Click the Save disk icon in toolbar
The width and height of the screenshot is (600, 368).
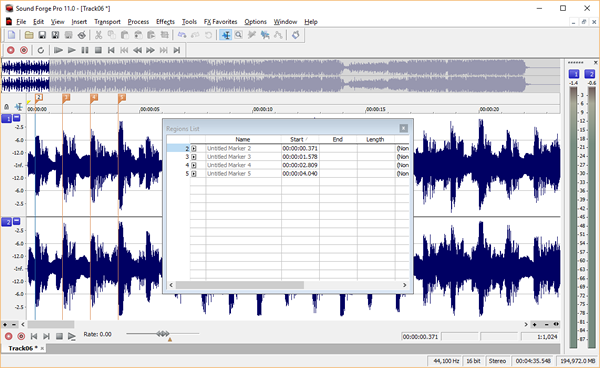[x=42, y=35]
